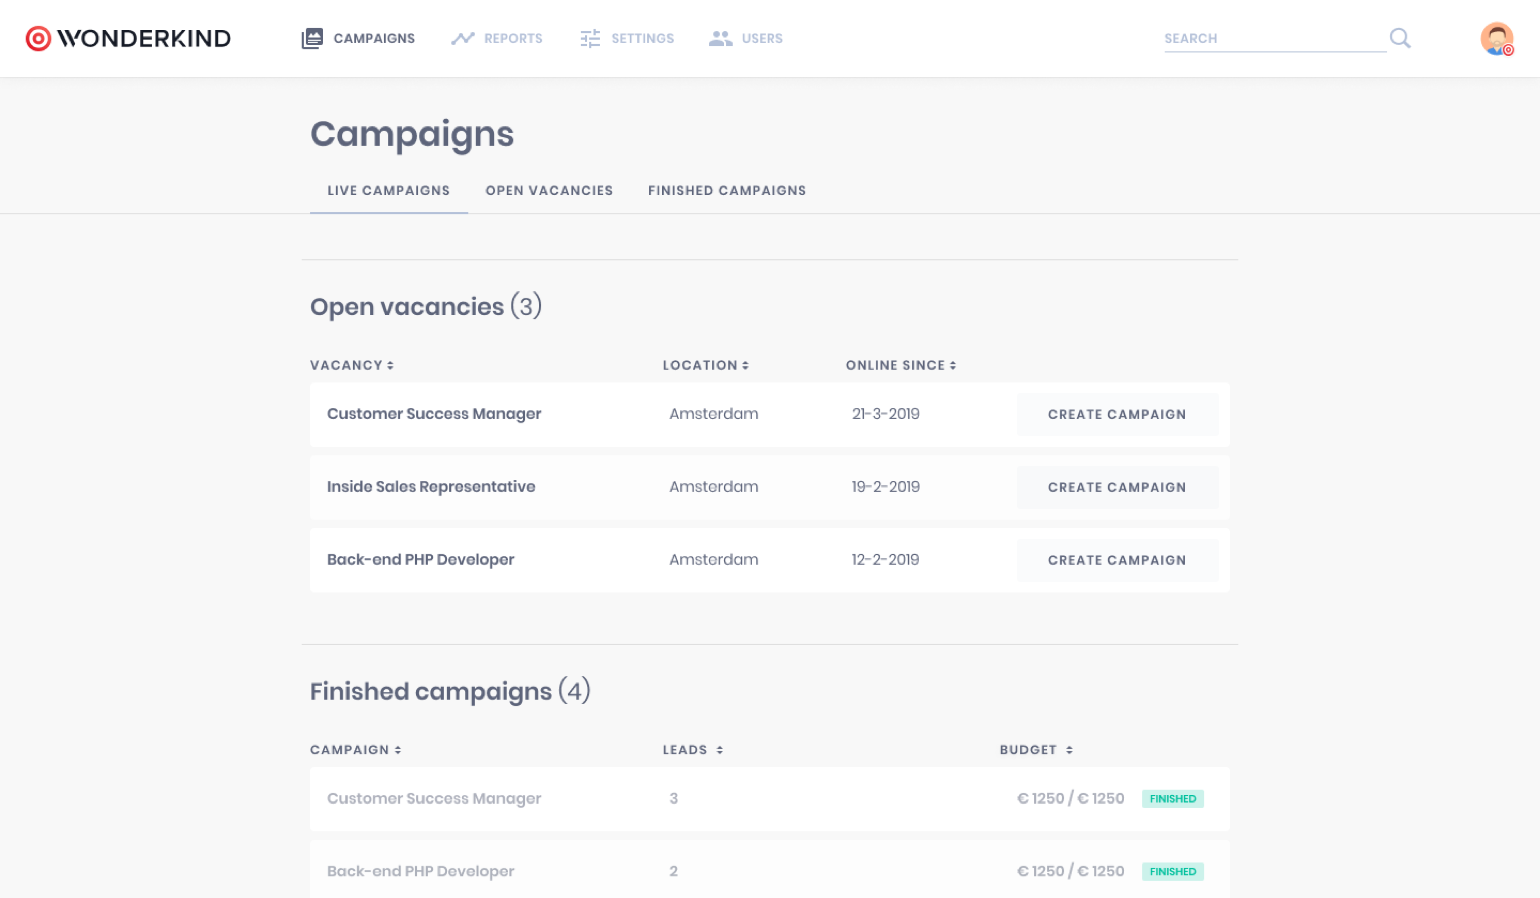Go to the Reports navigation item
The image size is (1540, 898).
[496, 38]
